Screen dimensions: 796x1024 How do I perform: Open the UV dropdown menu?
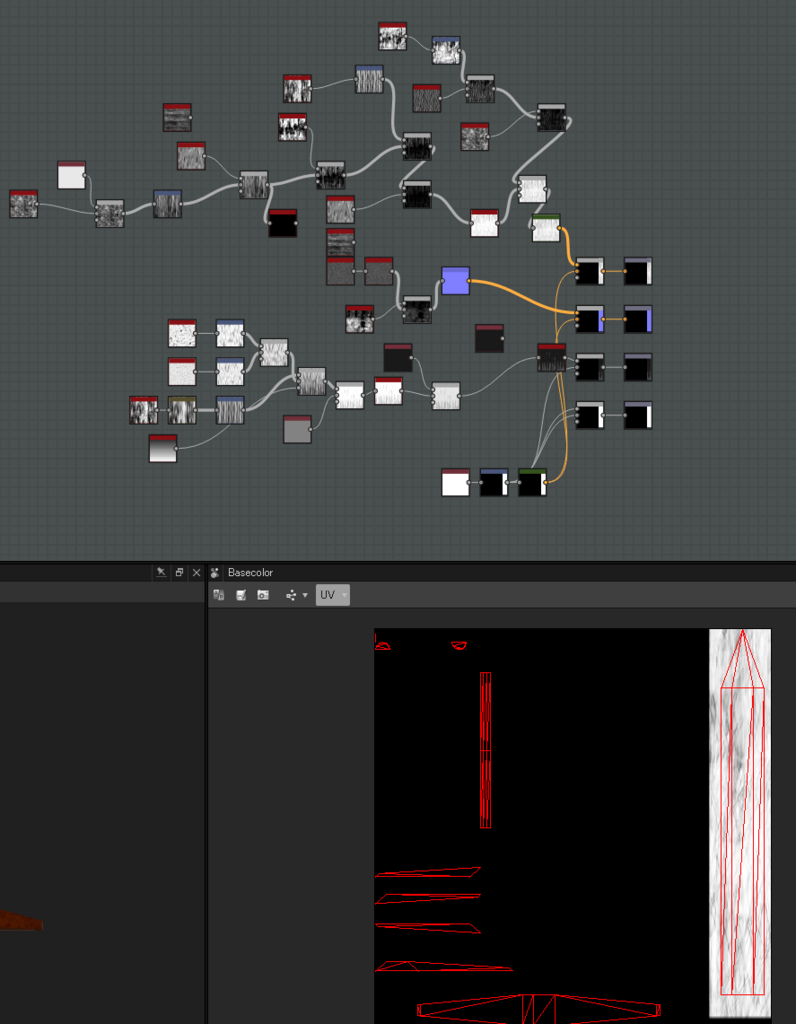pos(333,595)
